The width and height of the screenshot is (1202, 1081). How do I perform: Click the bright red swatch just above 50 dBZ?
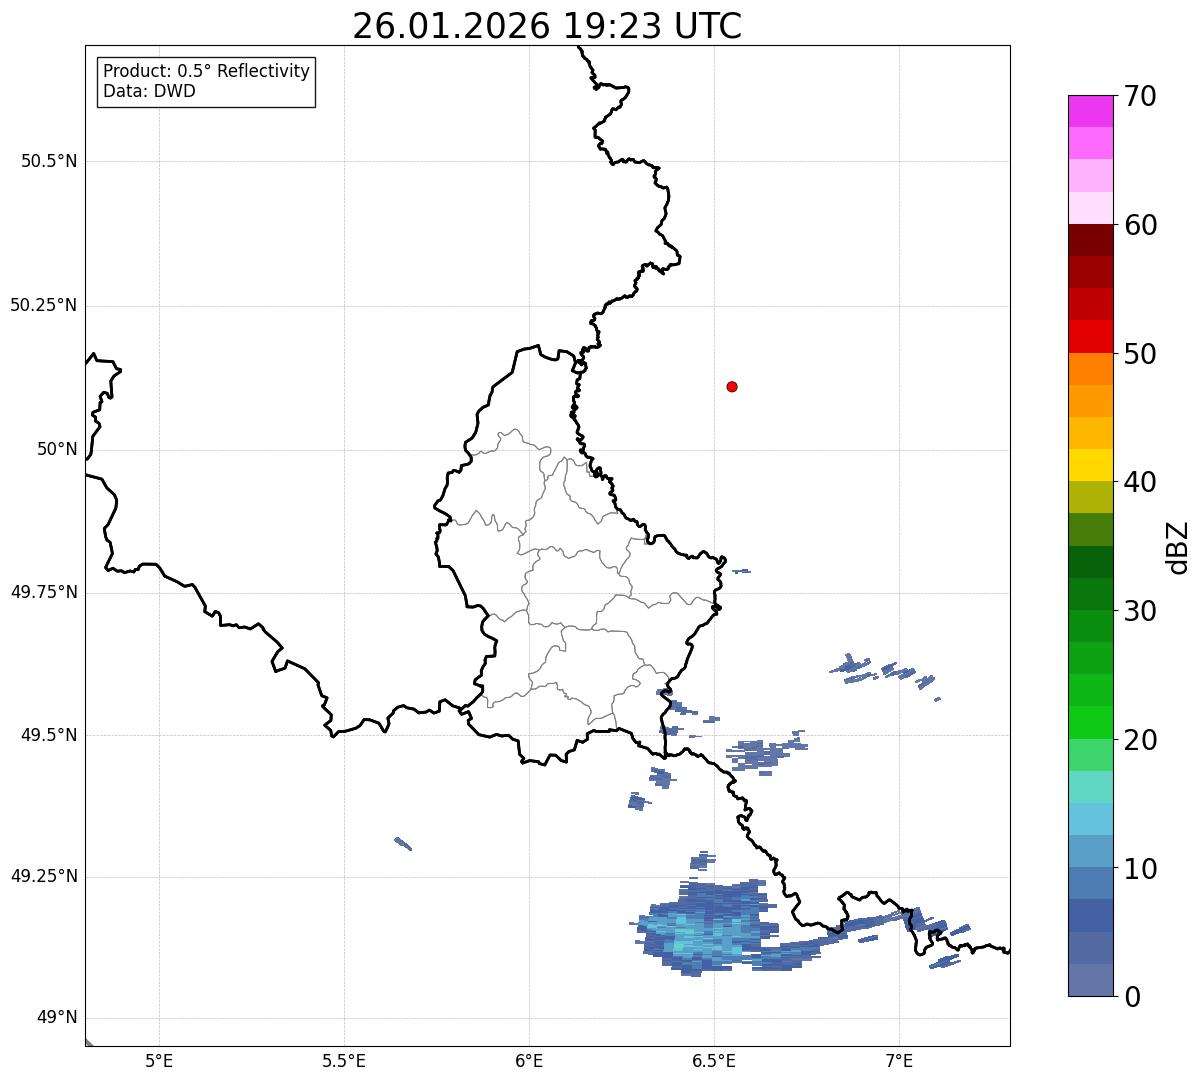[1091, 336]
